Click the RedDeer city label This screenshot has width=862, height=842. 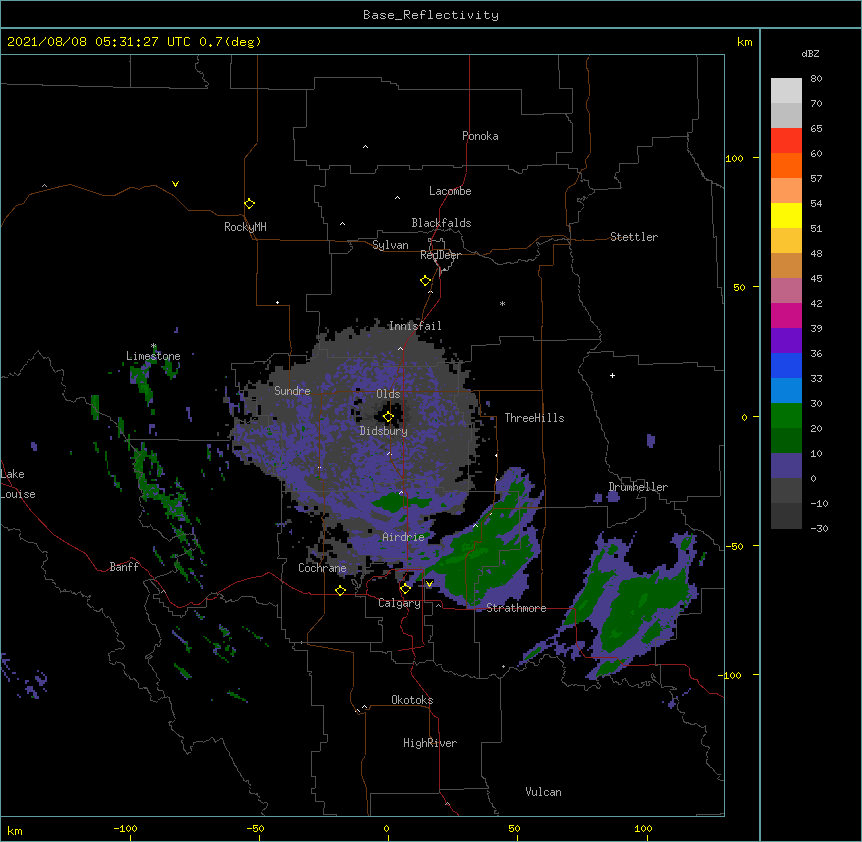[x=440, y=255]
